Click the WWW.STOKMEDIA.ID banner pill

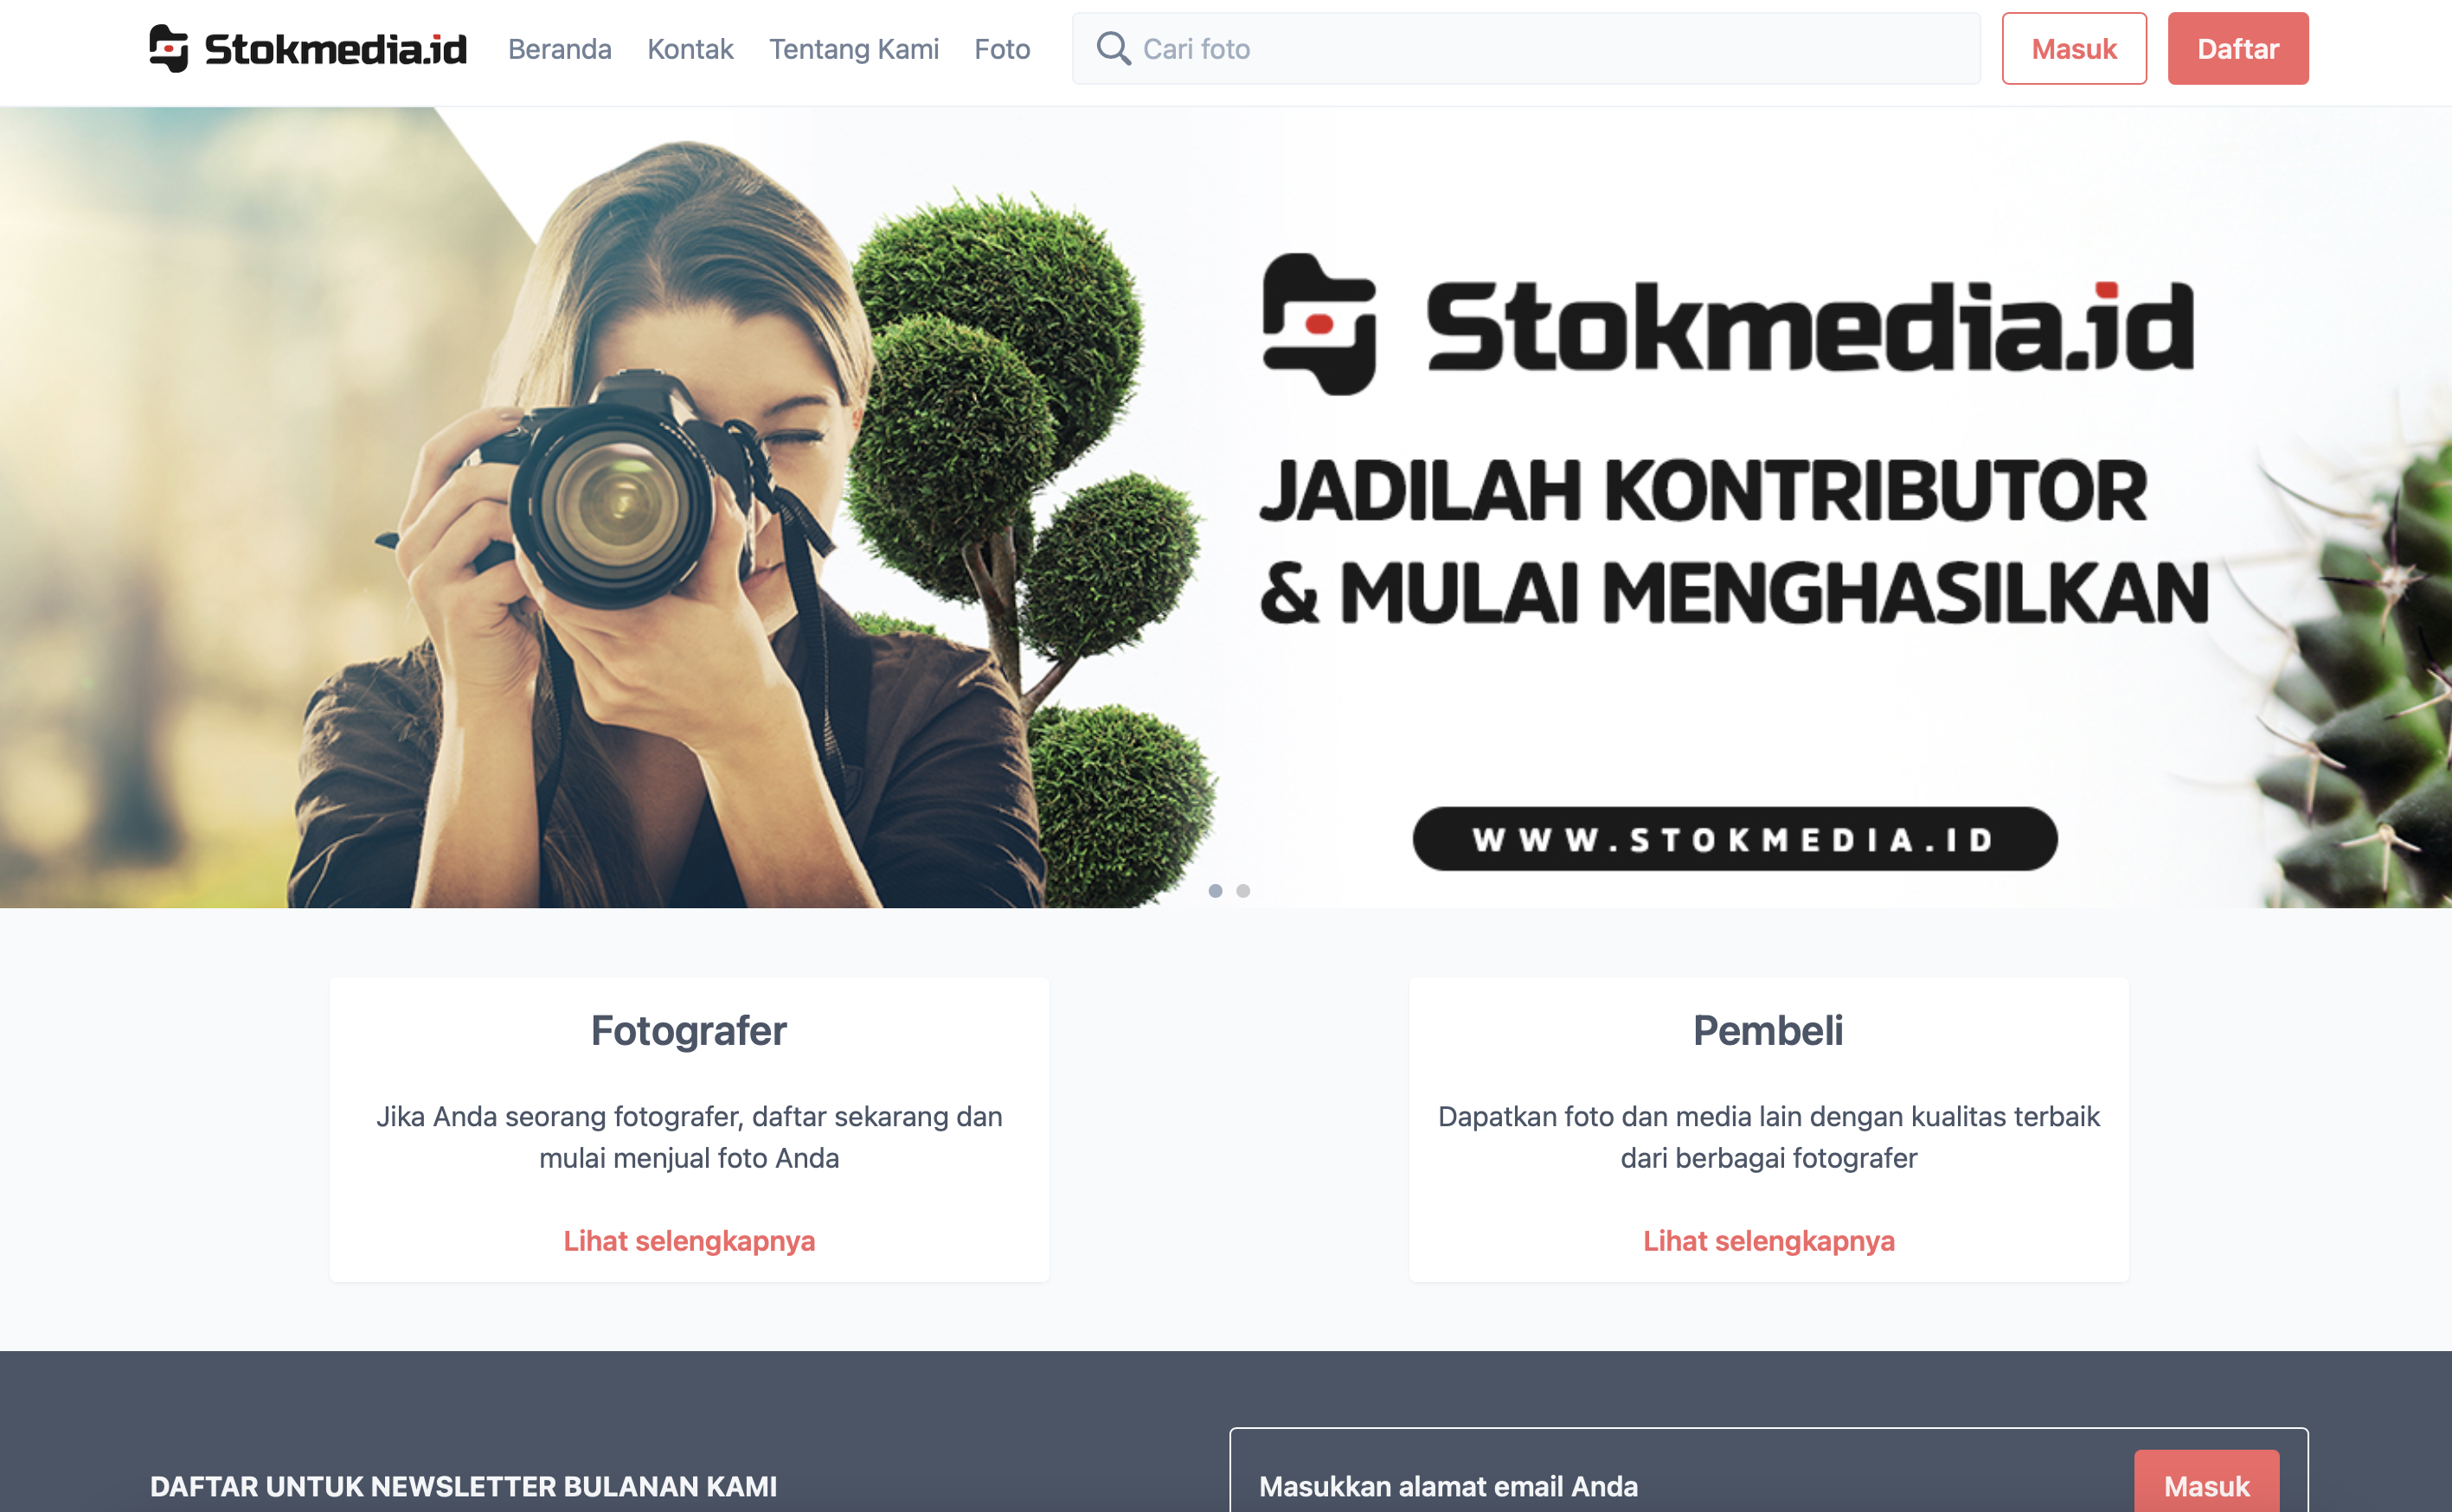pyautogui.click(x=1735, y=838)
